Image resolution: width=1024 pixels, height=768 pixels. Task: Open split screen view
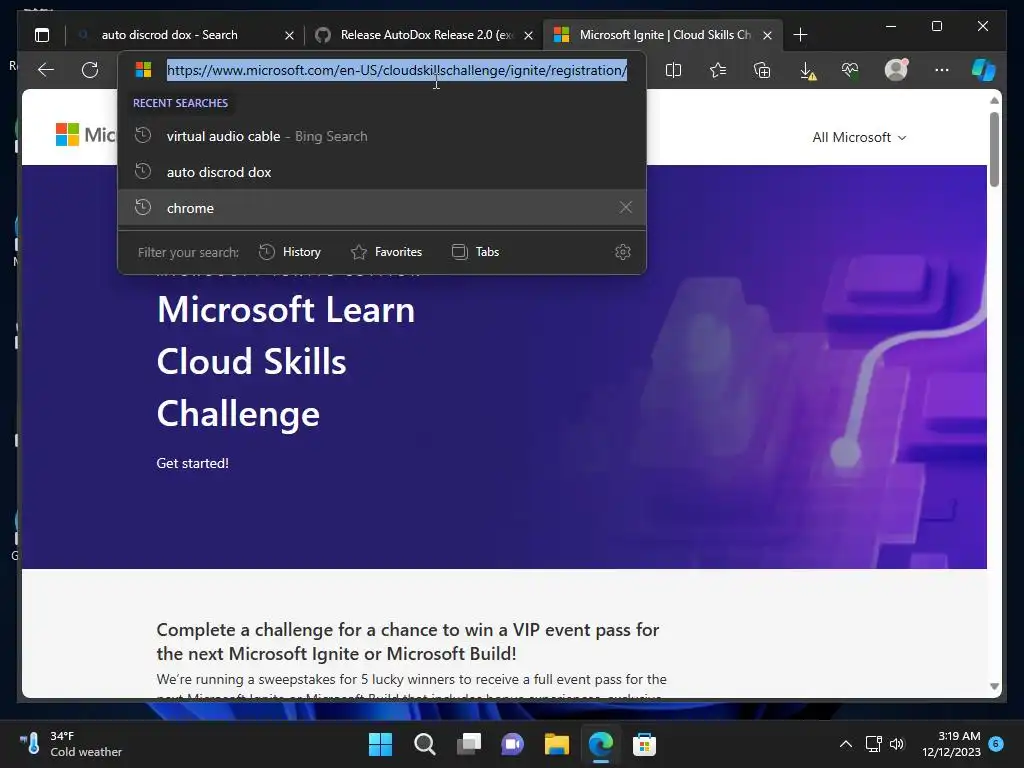tap(673, 70)
